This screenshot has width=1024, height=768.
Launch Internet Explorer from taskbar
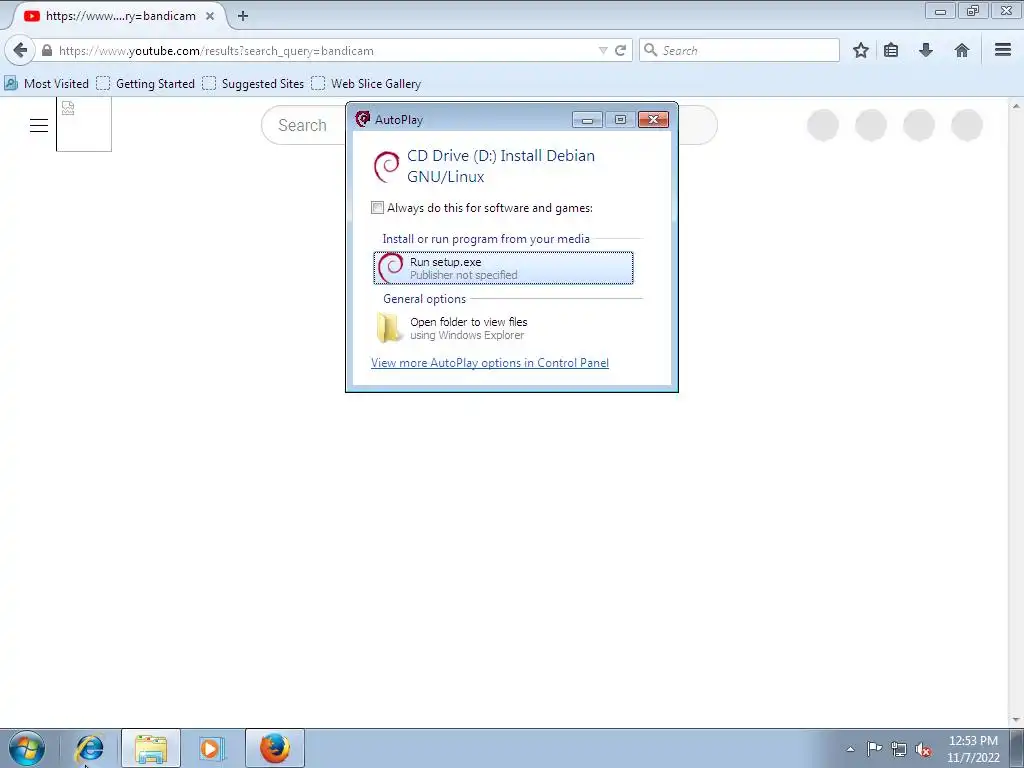89,748
